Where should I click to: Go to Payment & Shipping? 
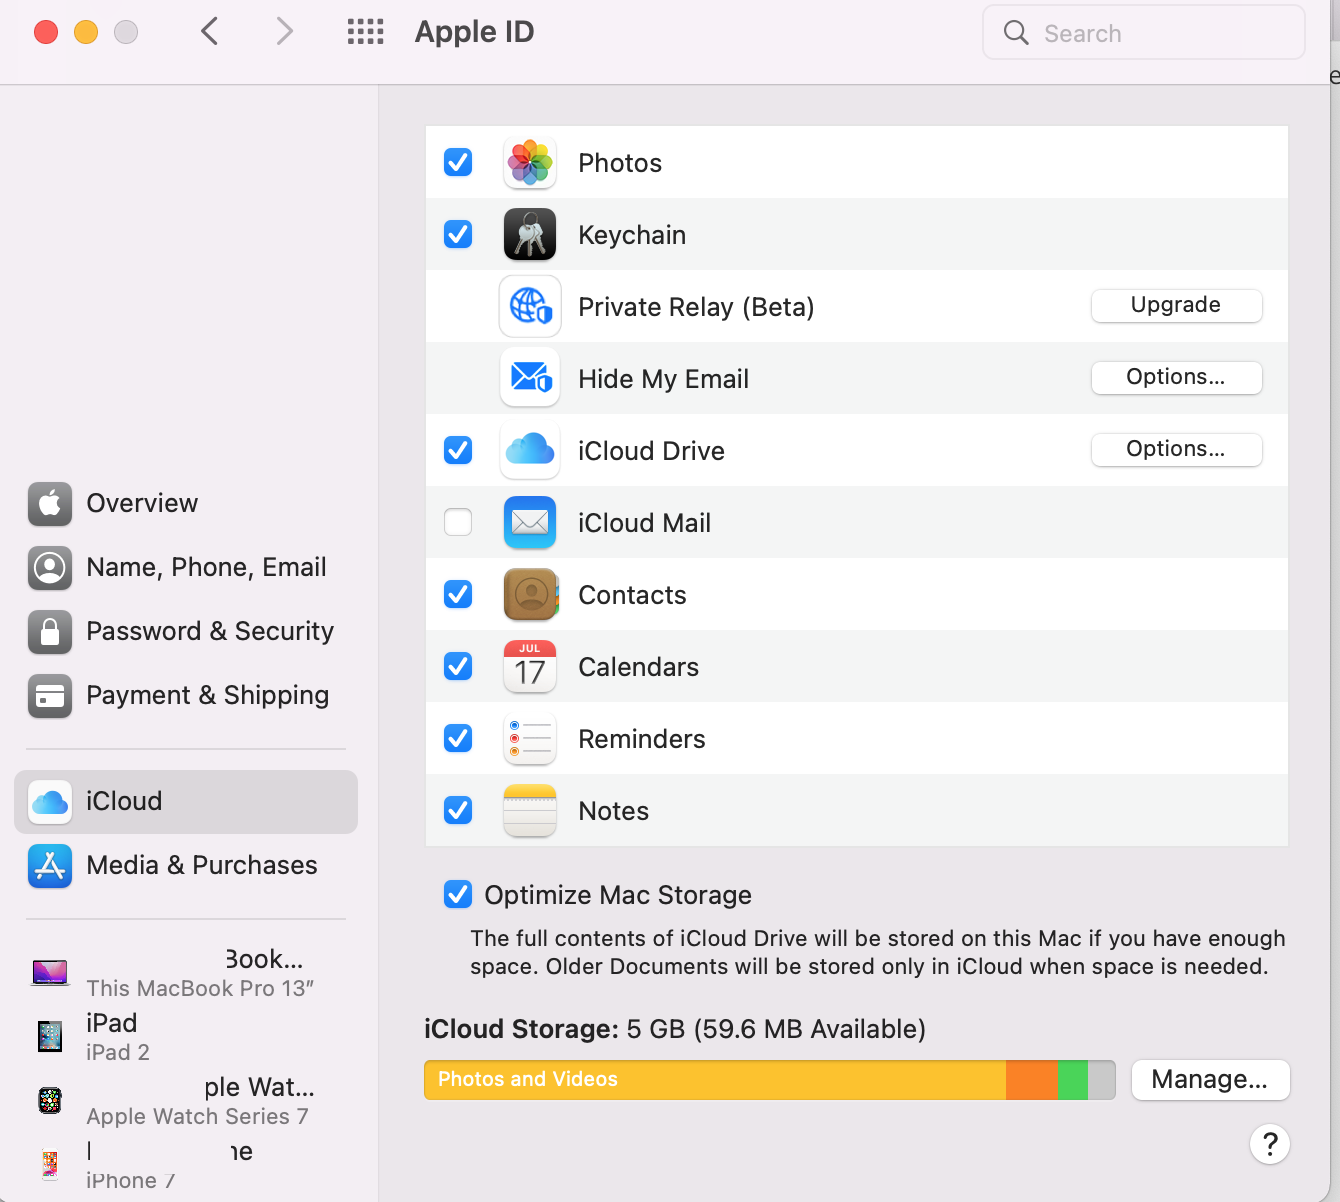point(186,696)
